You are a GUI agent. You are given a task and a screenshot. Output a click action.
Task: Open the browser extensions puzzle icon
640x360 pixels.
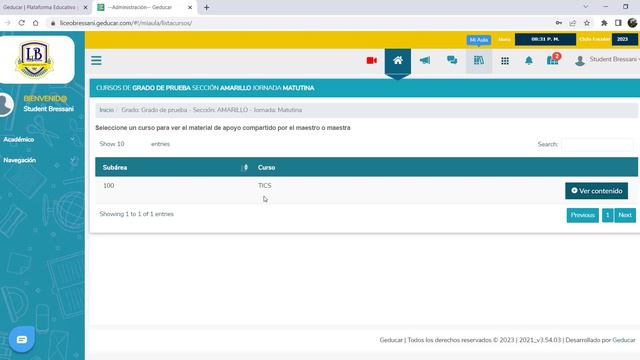tap(604, 23)
